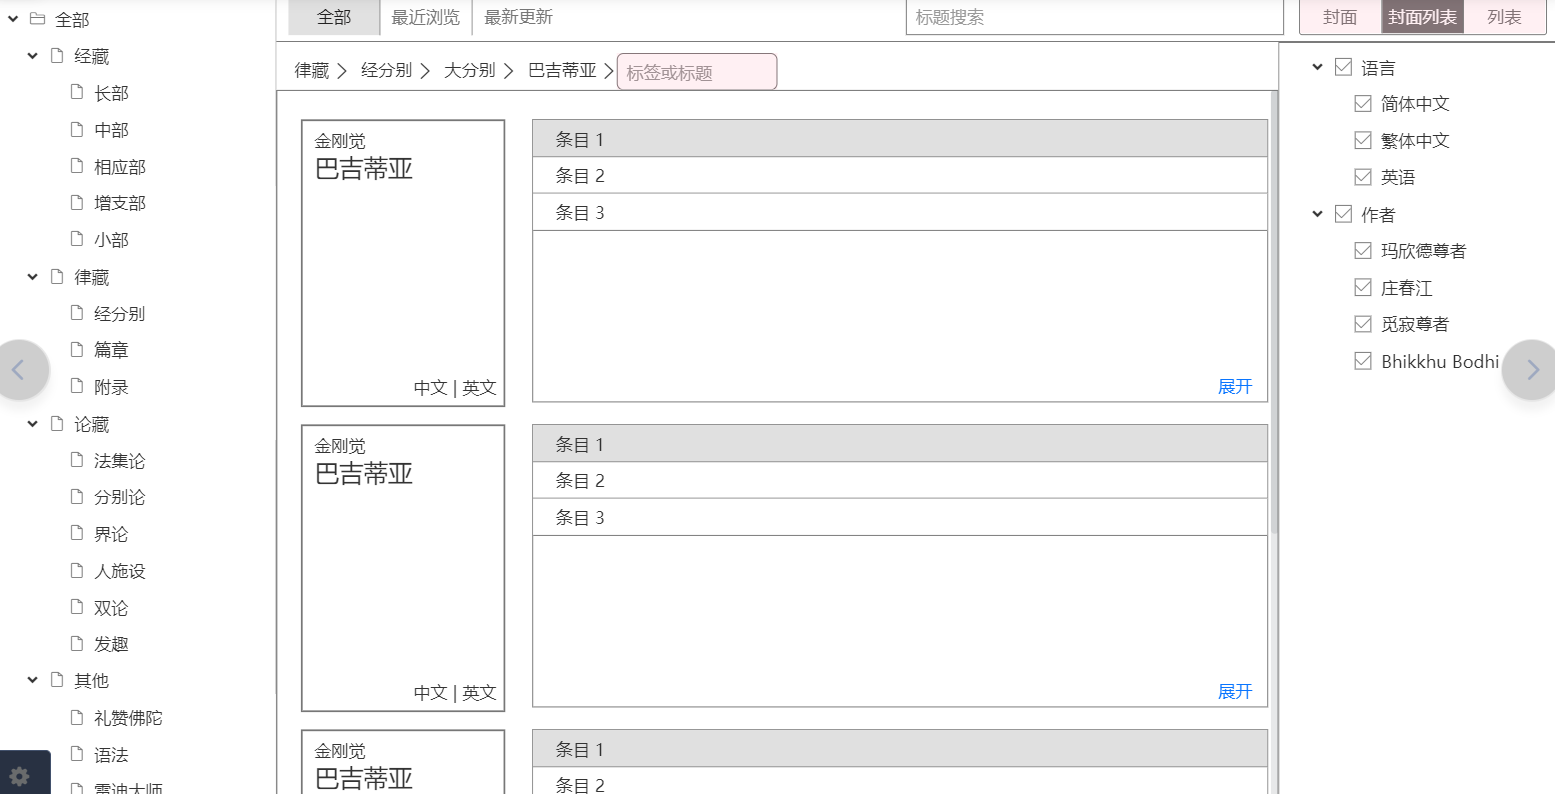Toggle the 语言 group checkbox
1555x794 pixels.
coord(1343,67)
